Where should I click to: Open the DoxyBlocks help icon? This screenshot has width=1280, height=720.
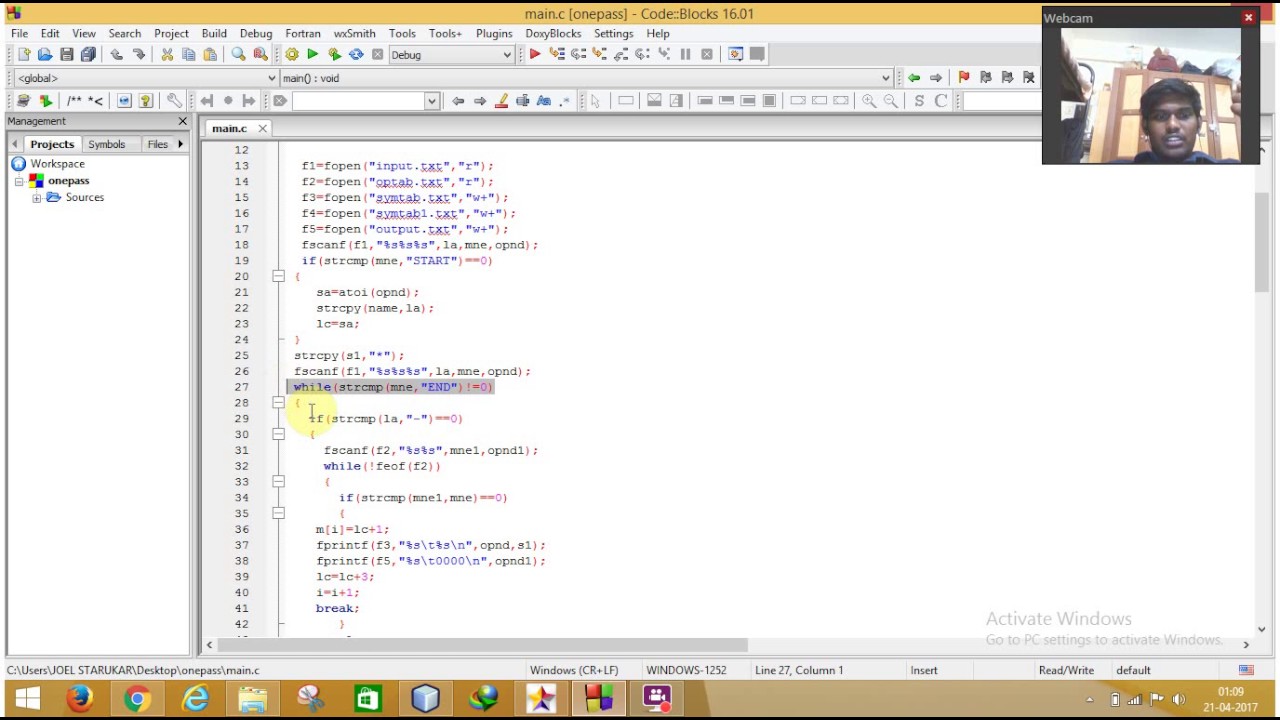(146, 101)
